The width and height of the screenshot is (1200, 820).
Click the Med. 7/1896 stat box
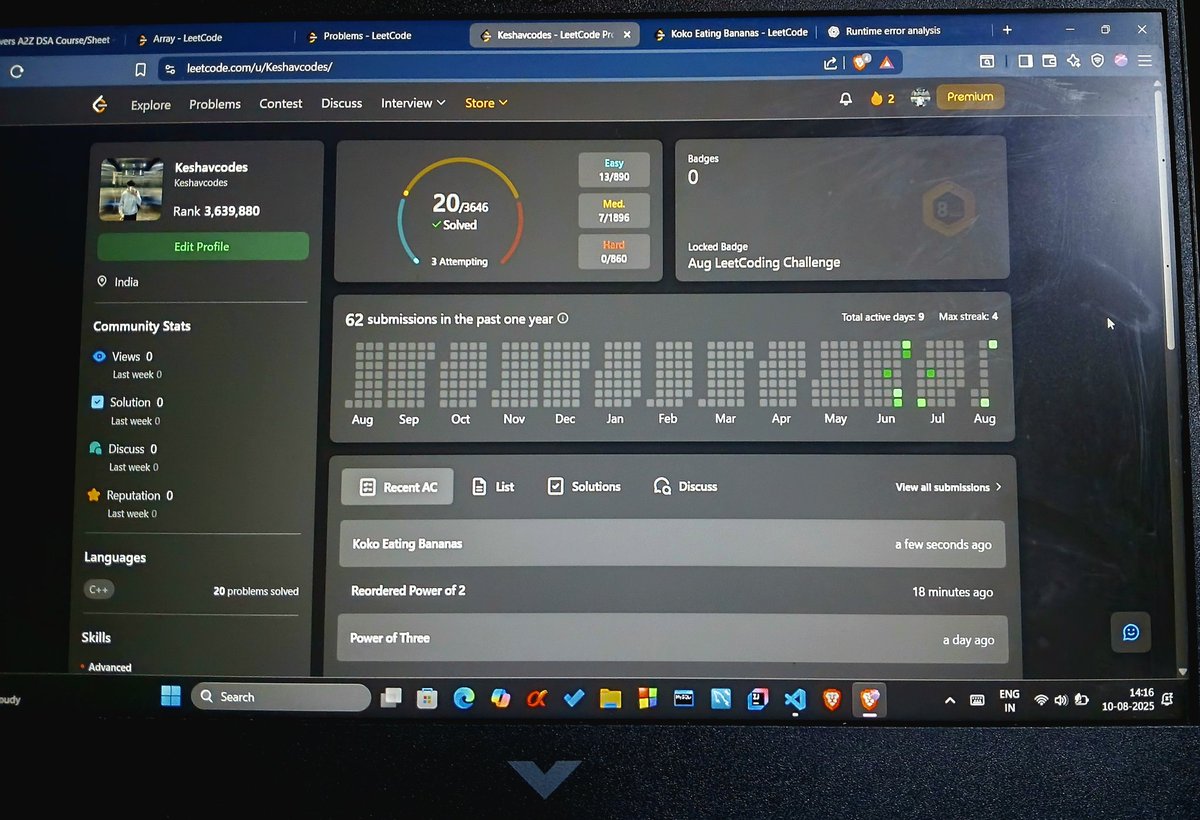[614, 210]
